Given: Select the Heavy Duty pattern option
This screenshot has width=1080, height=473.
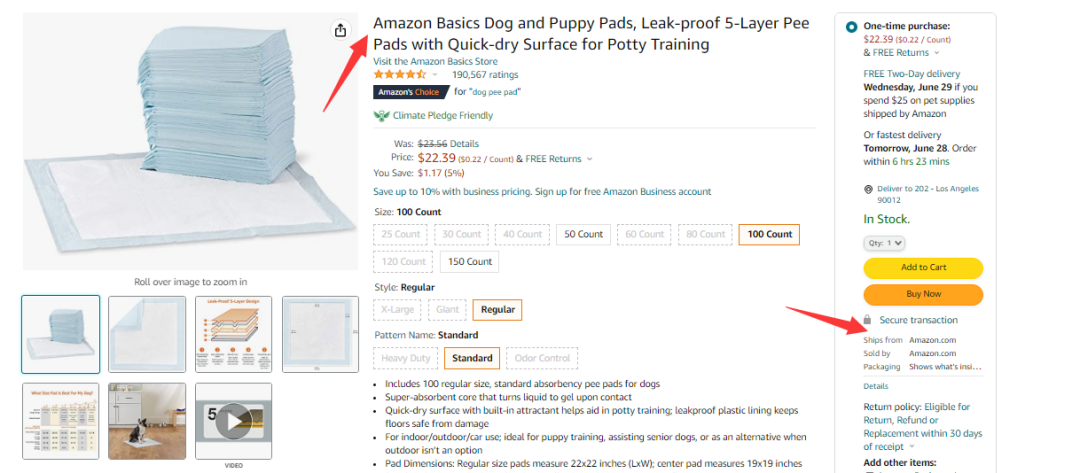Looking at the screenshot, I should tap(406, 358).
